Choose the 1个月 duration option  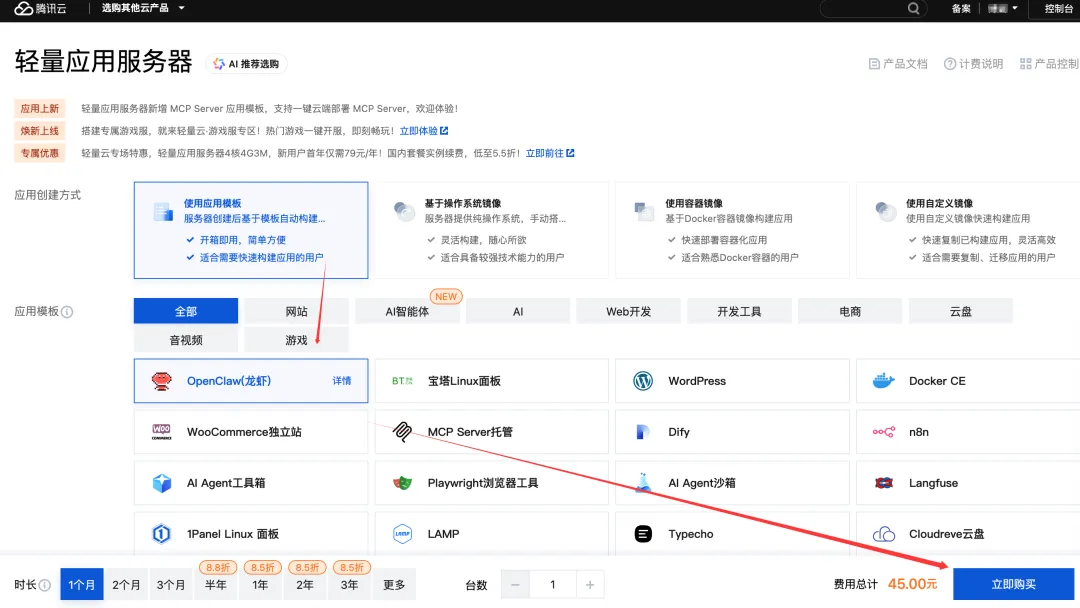82,585
